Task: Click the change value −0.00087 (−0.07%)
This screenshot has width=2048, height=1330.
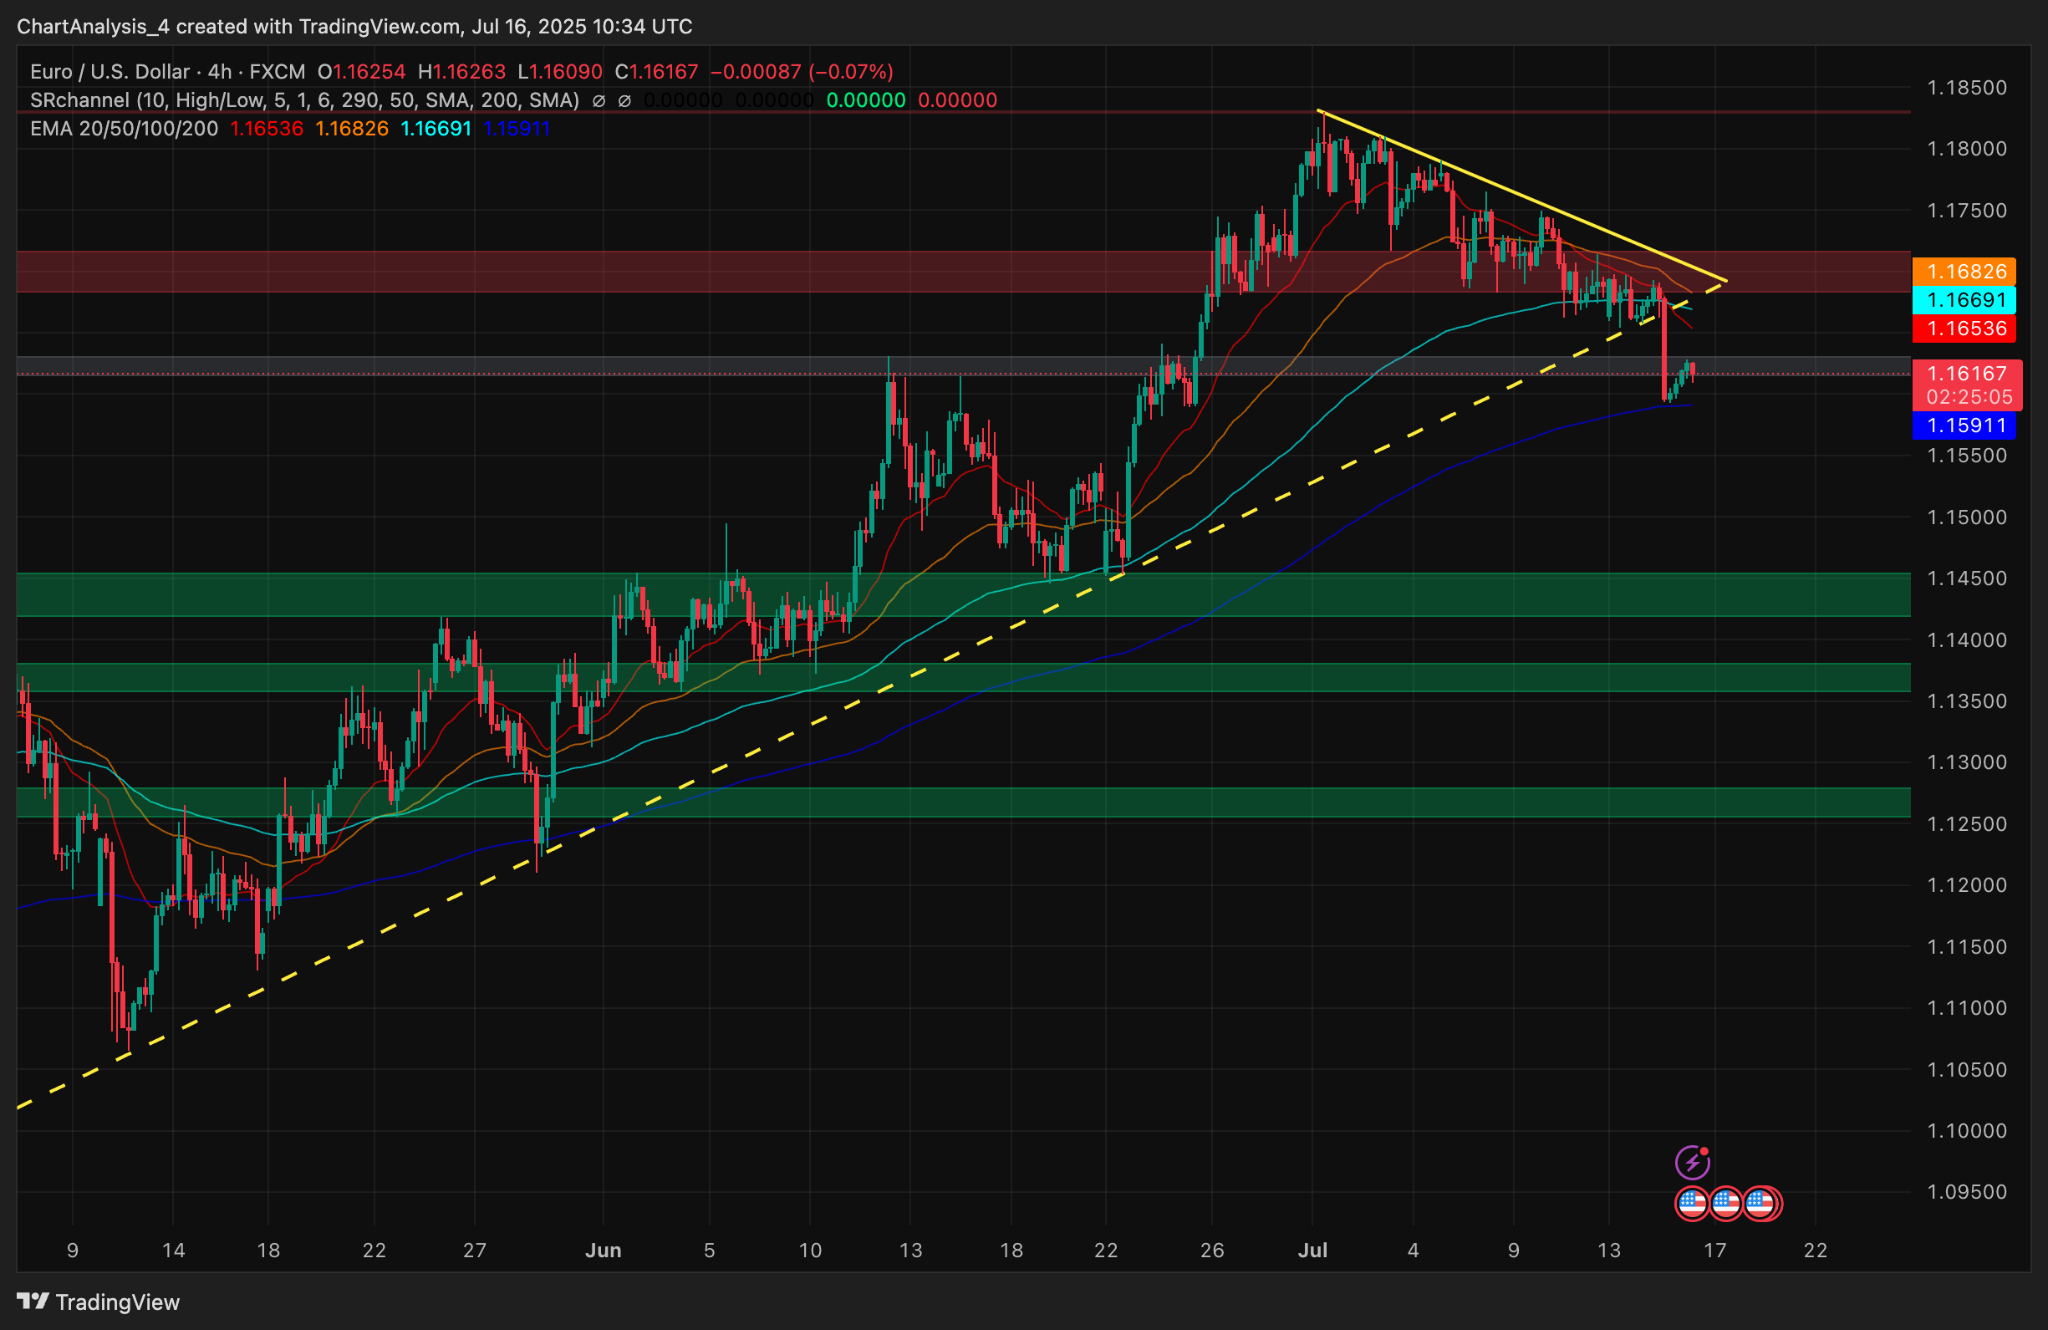Action: click(x=802, y=72)
